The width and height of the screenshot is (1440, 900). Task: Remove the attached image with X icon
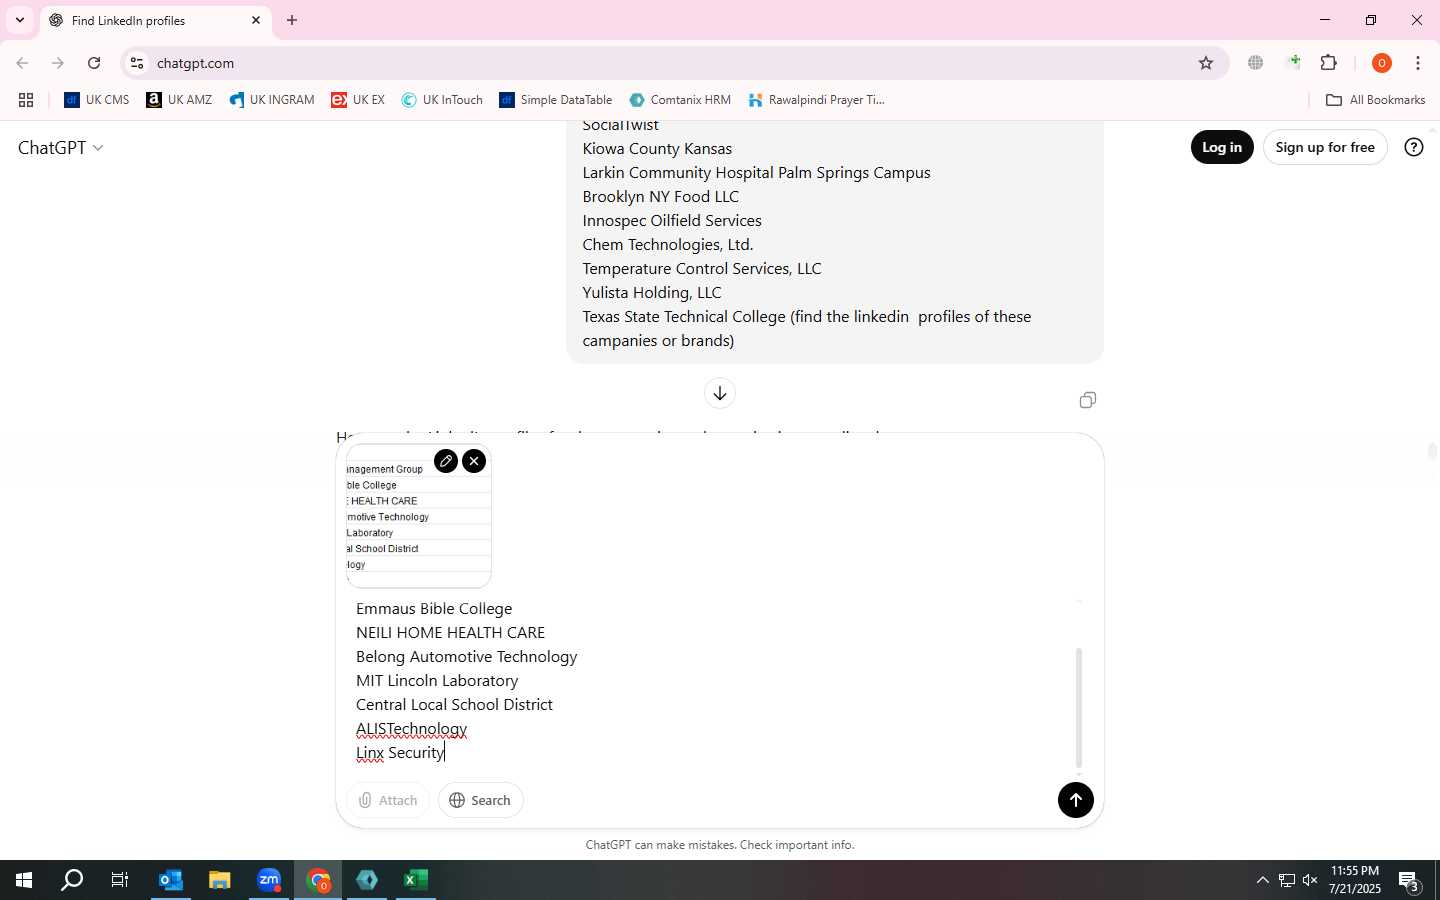click(x=474, y=461)
